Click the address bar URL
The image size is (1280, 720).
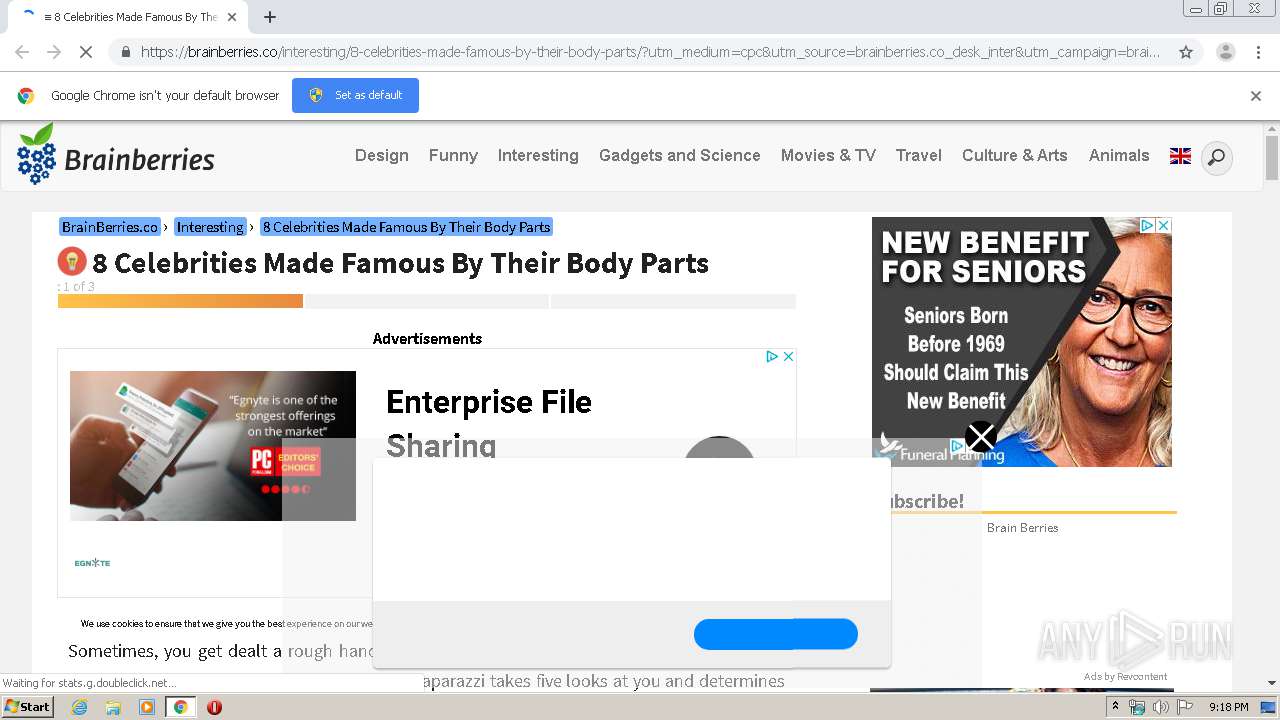point(650,52)
